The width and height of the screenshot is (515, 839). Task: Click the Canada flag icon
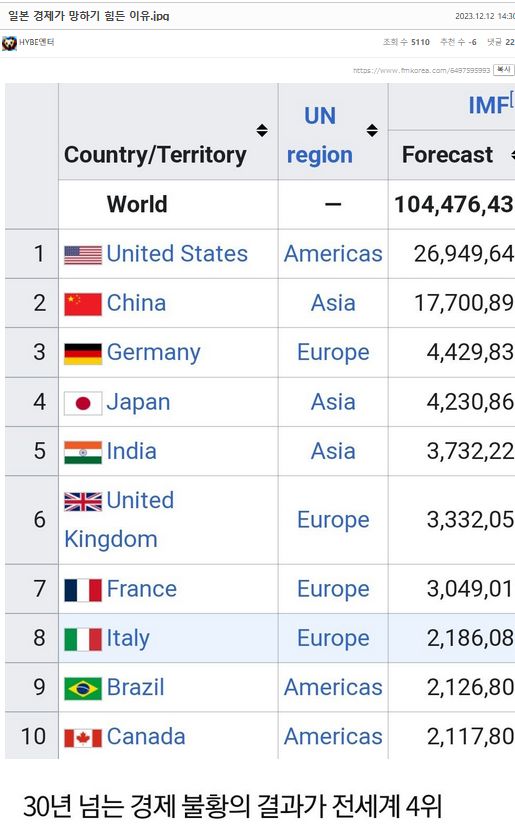click(83, 738)
